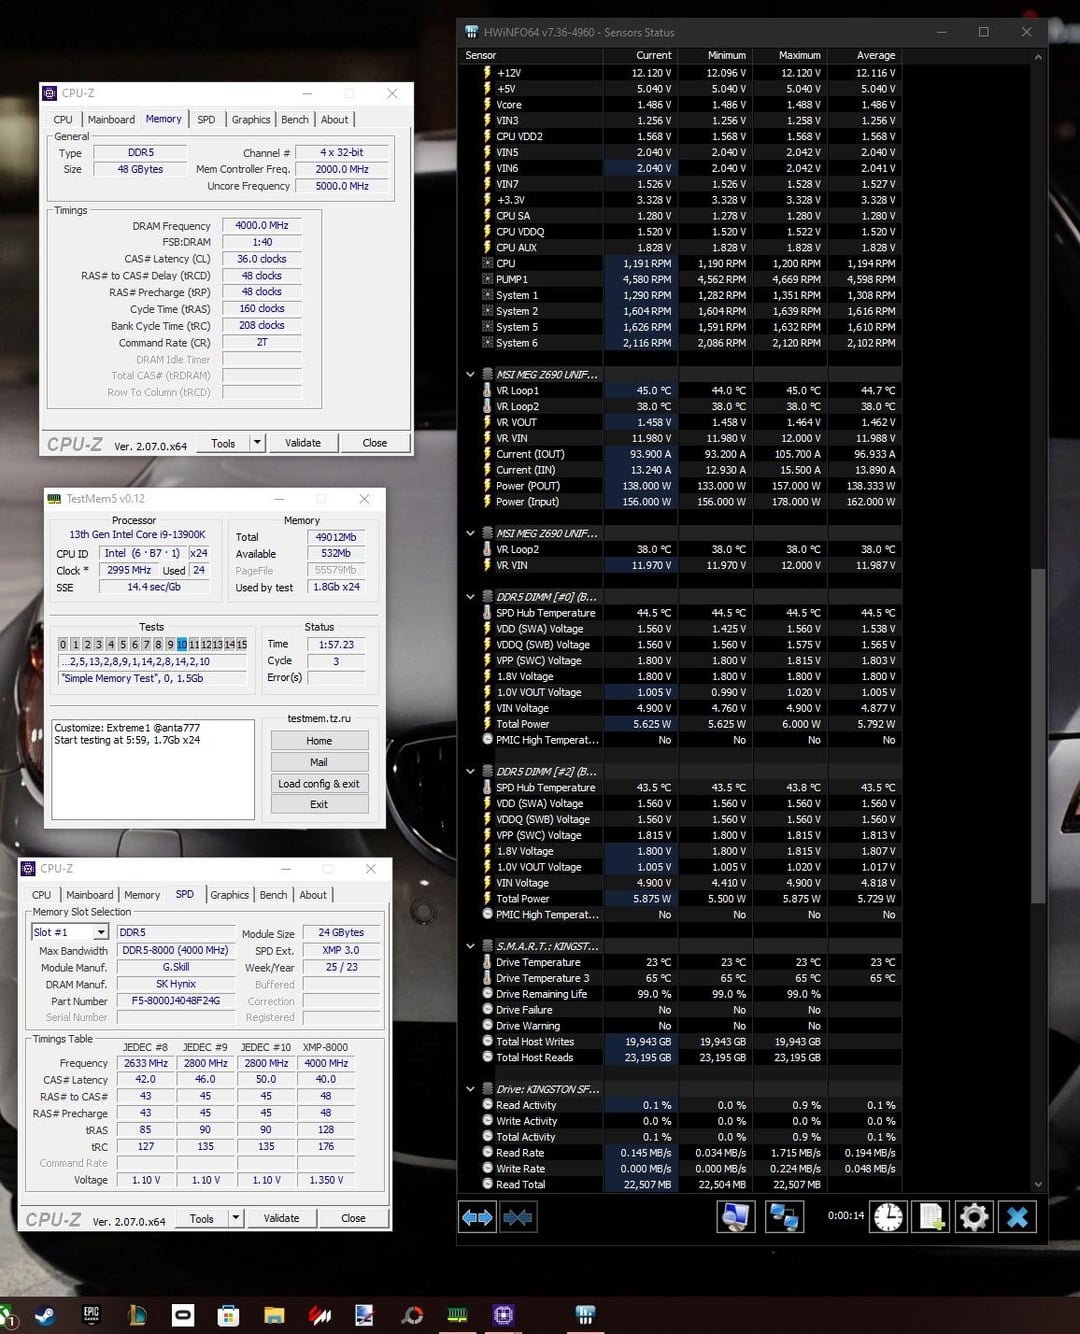The height and width of the screenshot is (1334, 1080).
Task: Click the expand columns arrows icon in HWiNFO
Action: tap(477, 1217)
